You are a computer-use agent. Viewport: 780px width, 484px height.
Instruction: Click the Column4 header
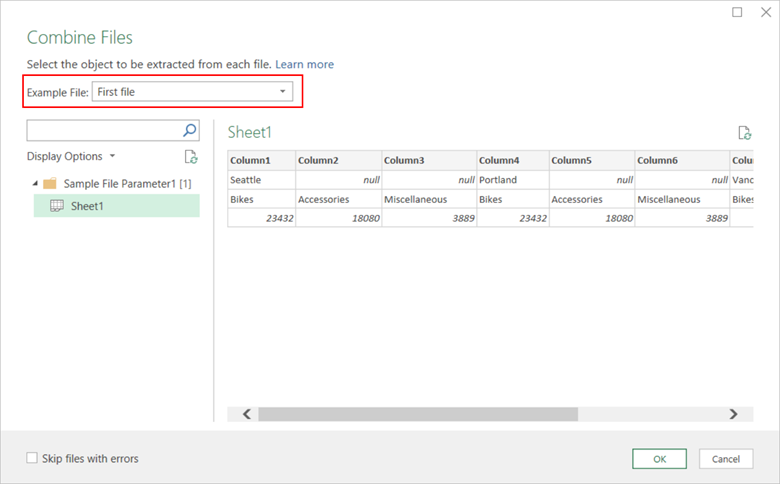(x=513, y=160)
